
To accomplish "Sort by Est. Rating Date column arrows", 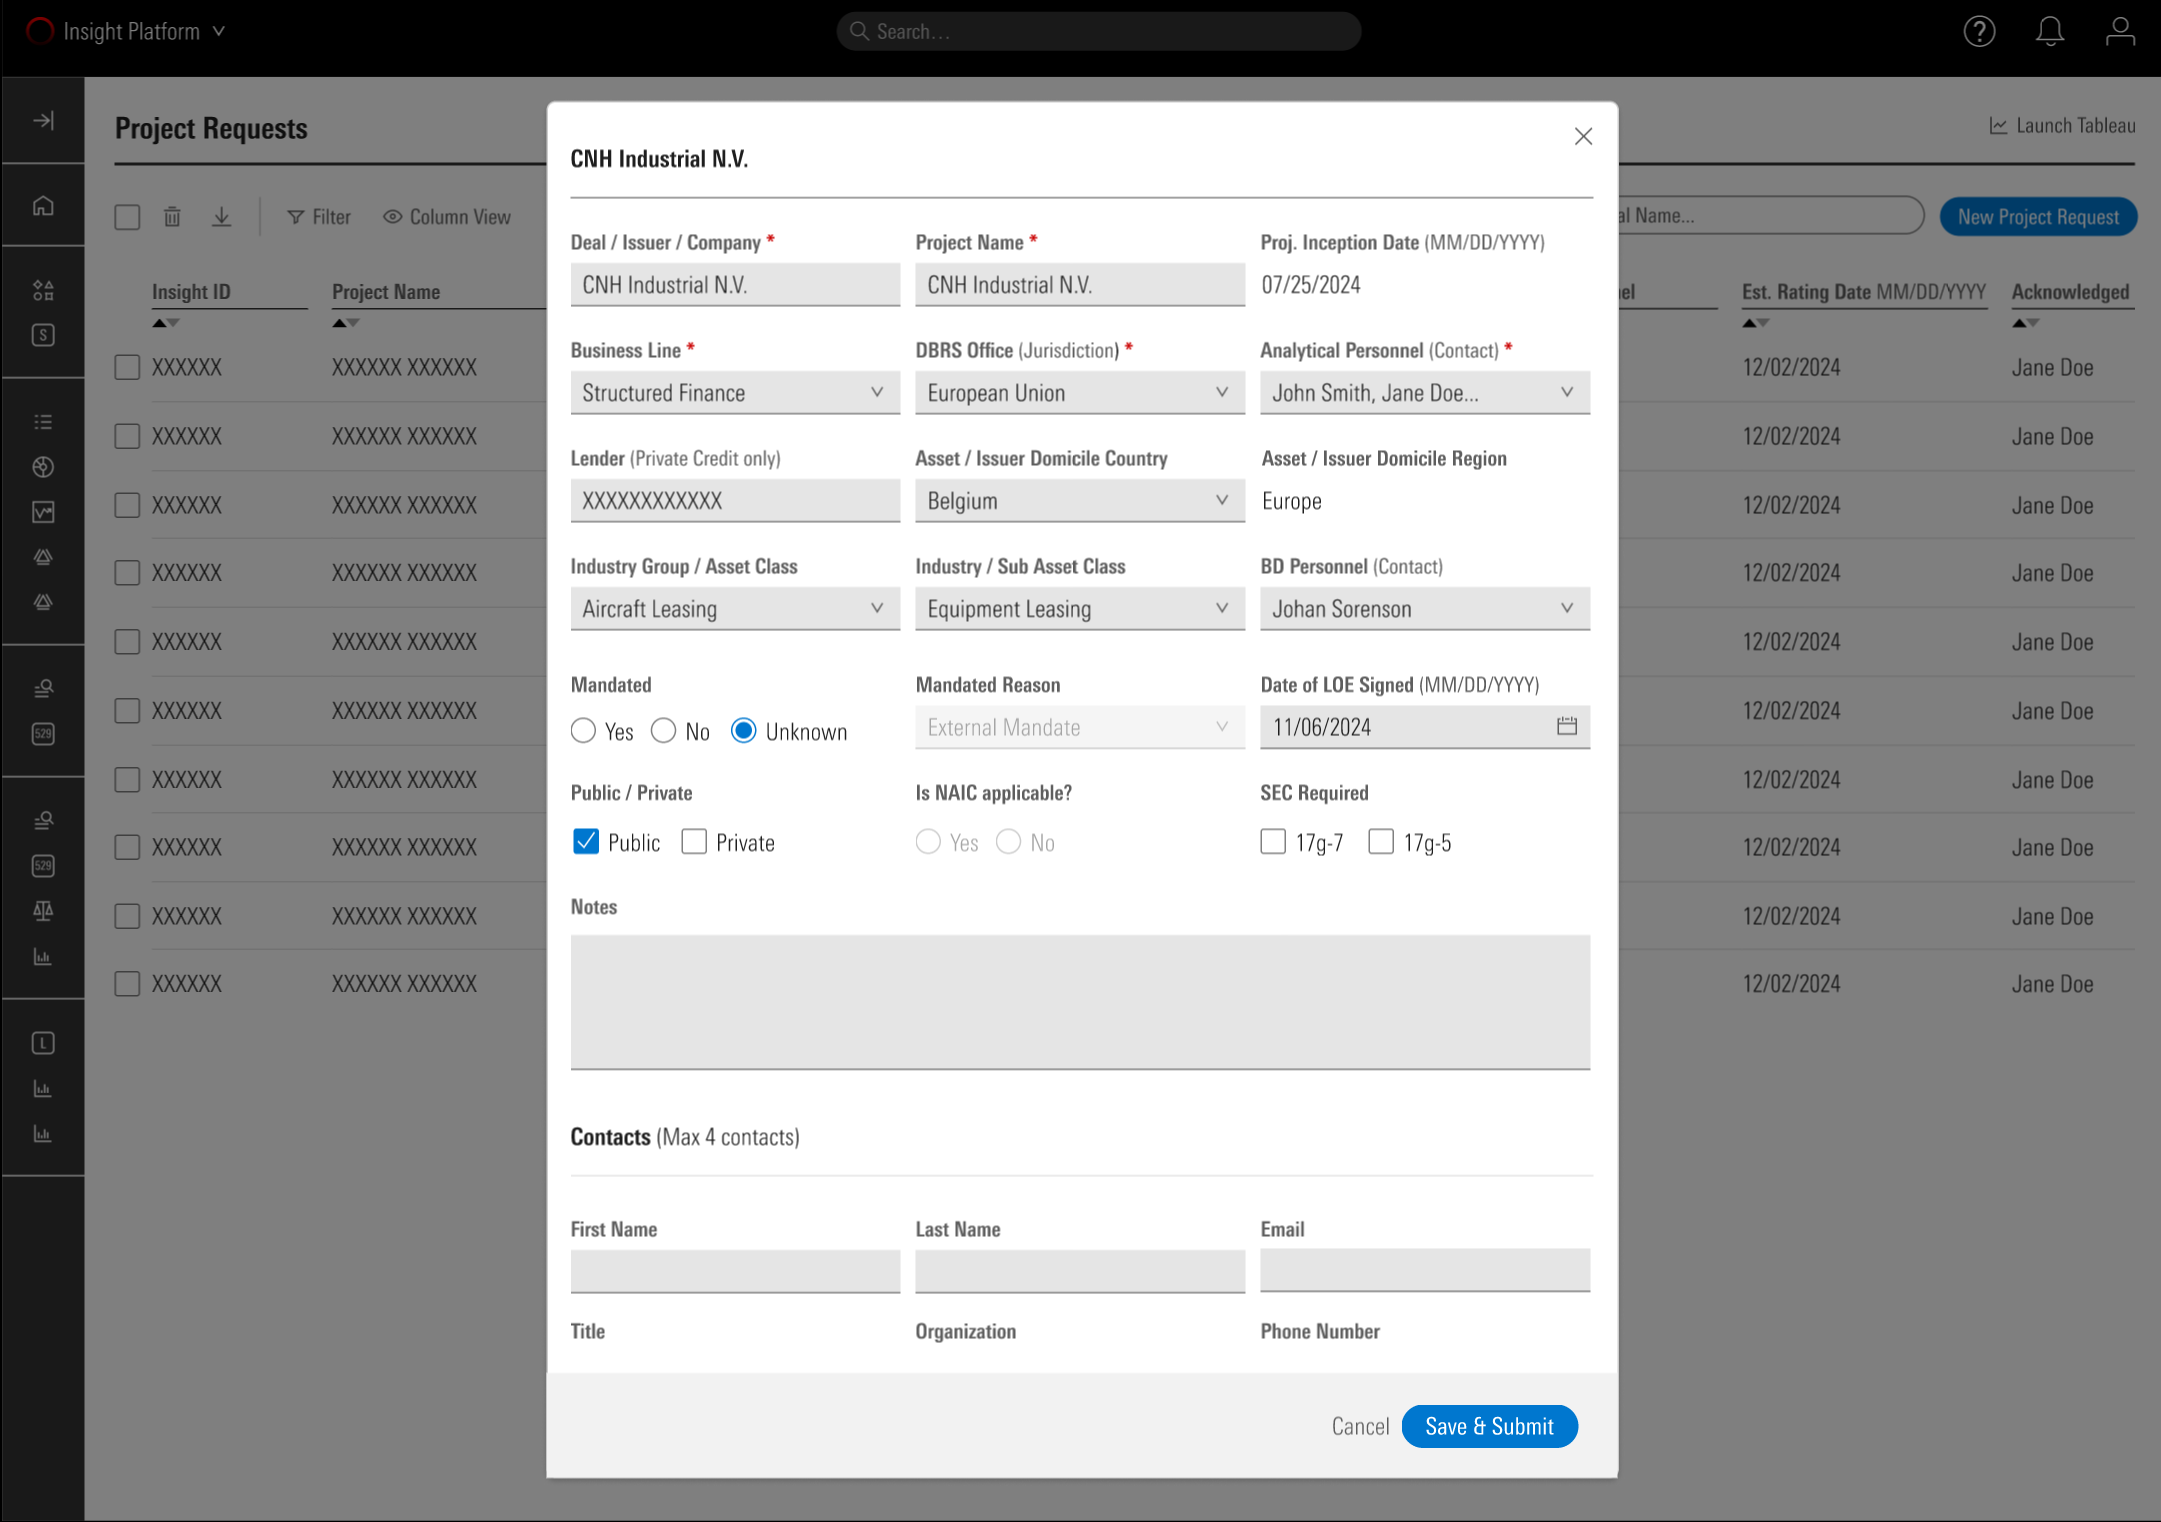I will 1756,323.
